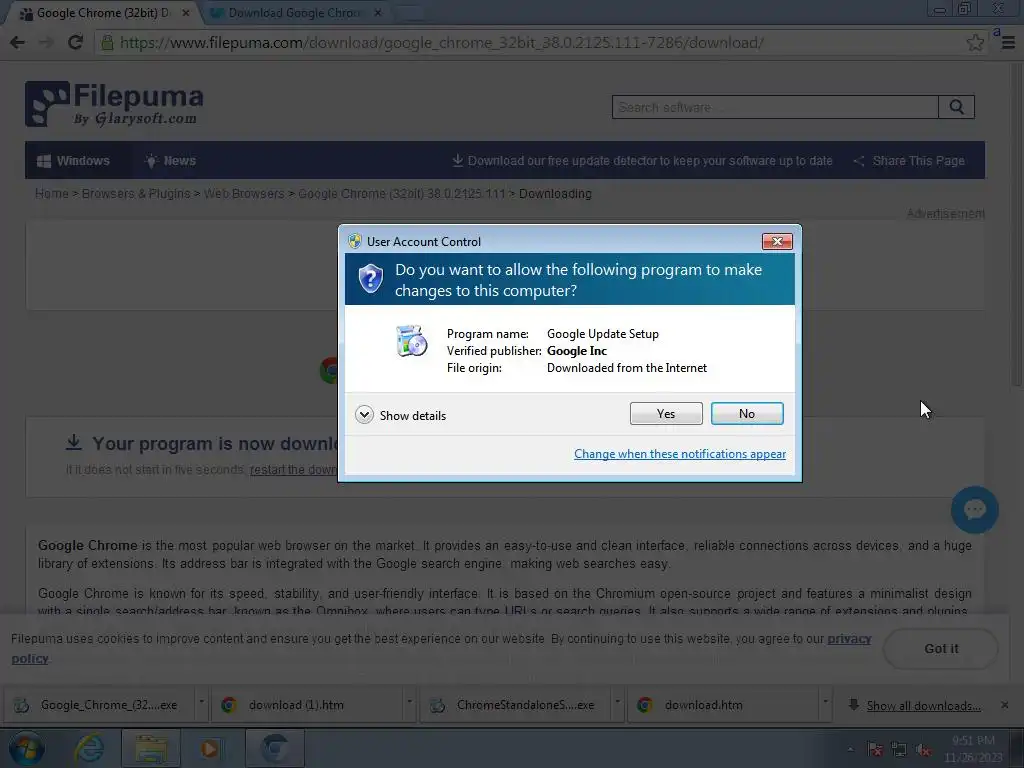Open the privacy policy link
The height and width of the screenshot is (768, 1024).
point(849,639)
